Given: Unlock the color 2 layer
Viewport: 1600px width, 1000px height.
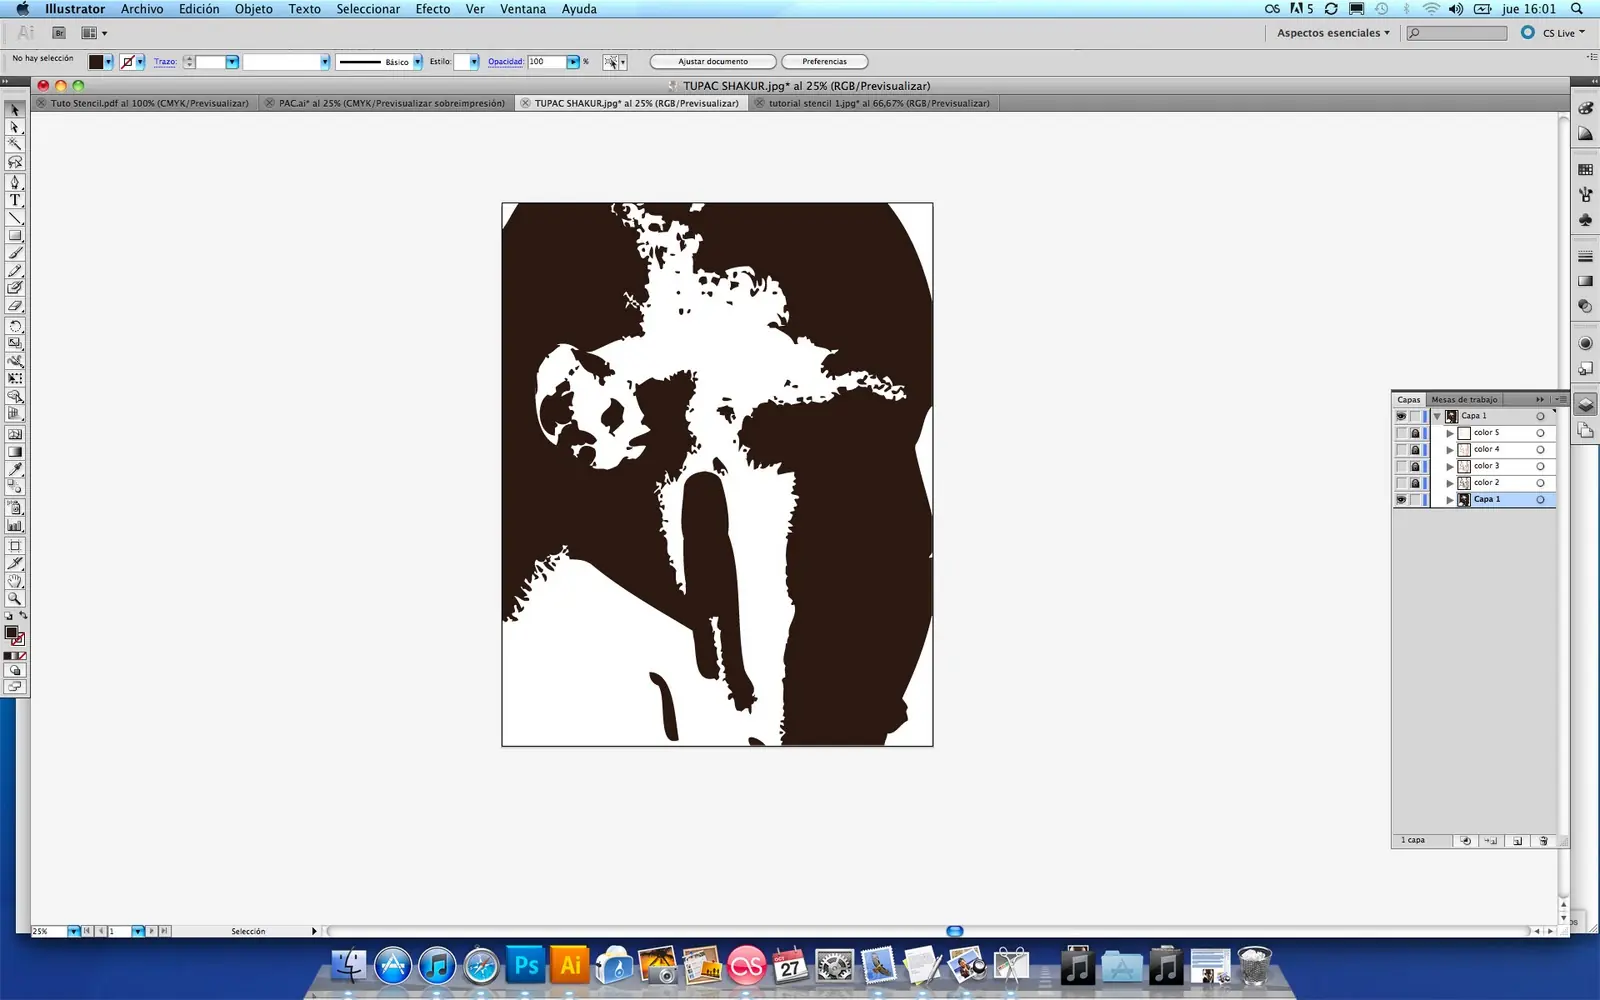Looking at the screenshot, I should pyautogui.click(x=1415, y=483).
